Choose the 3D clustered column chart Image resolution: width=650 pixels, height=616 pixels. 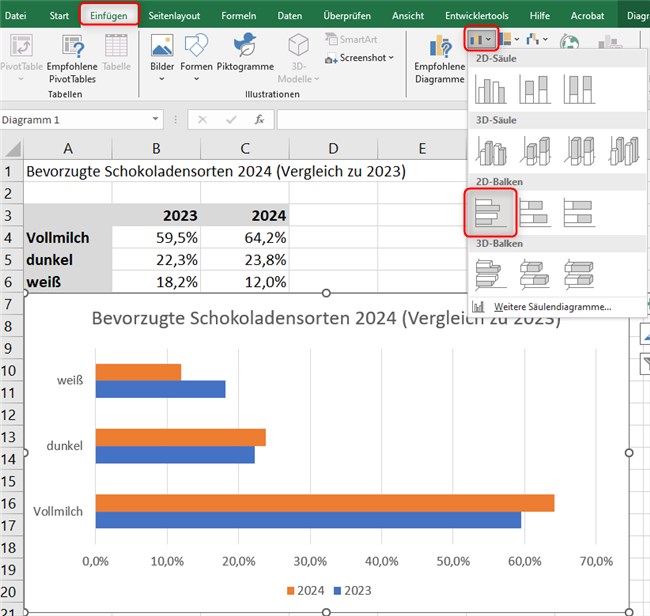[490, 152]
